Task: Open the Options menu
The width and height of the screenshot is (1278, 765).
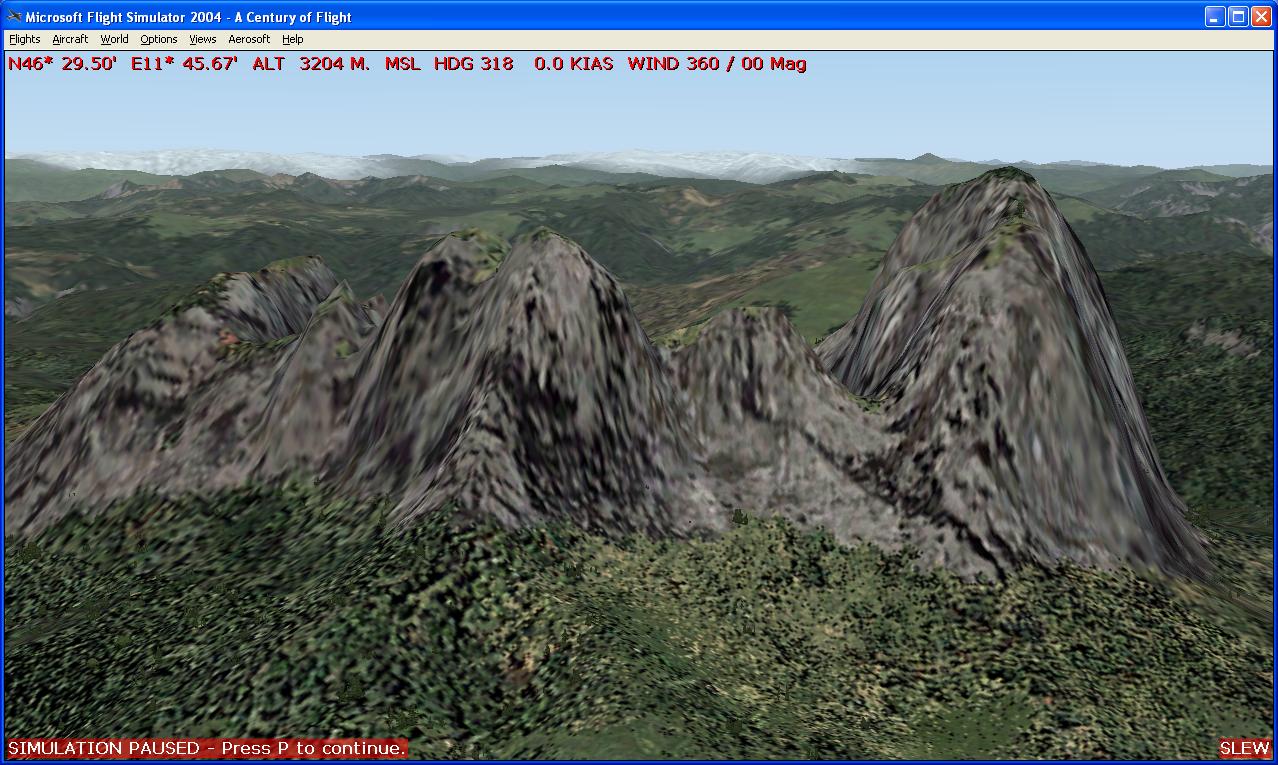Action: click(x=158, y=39)
